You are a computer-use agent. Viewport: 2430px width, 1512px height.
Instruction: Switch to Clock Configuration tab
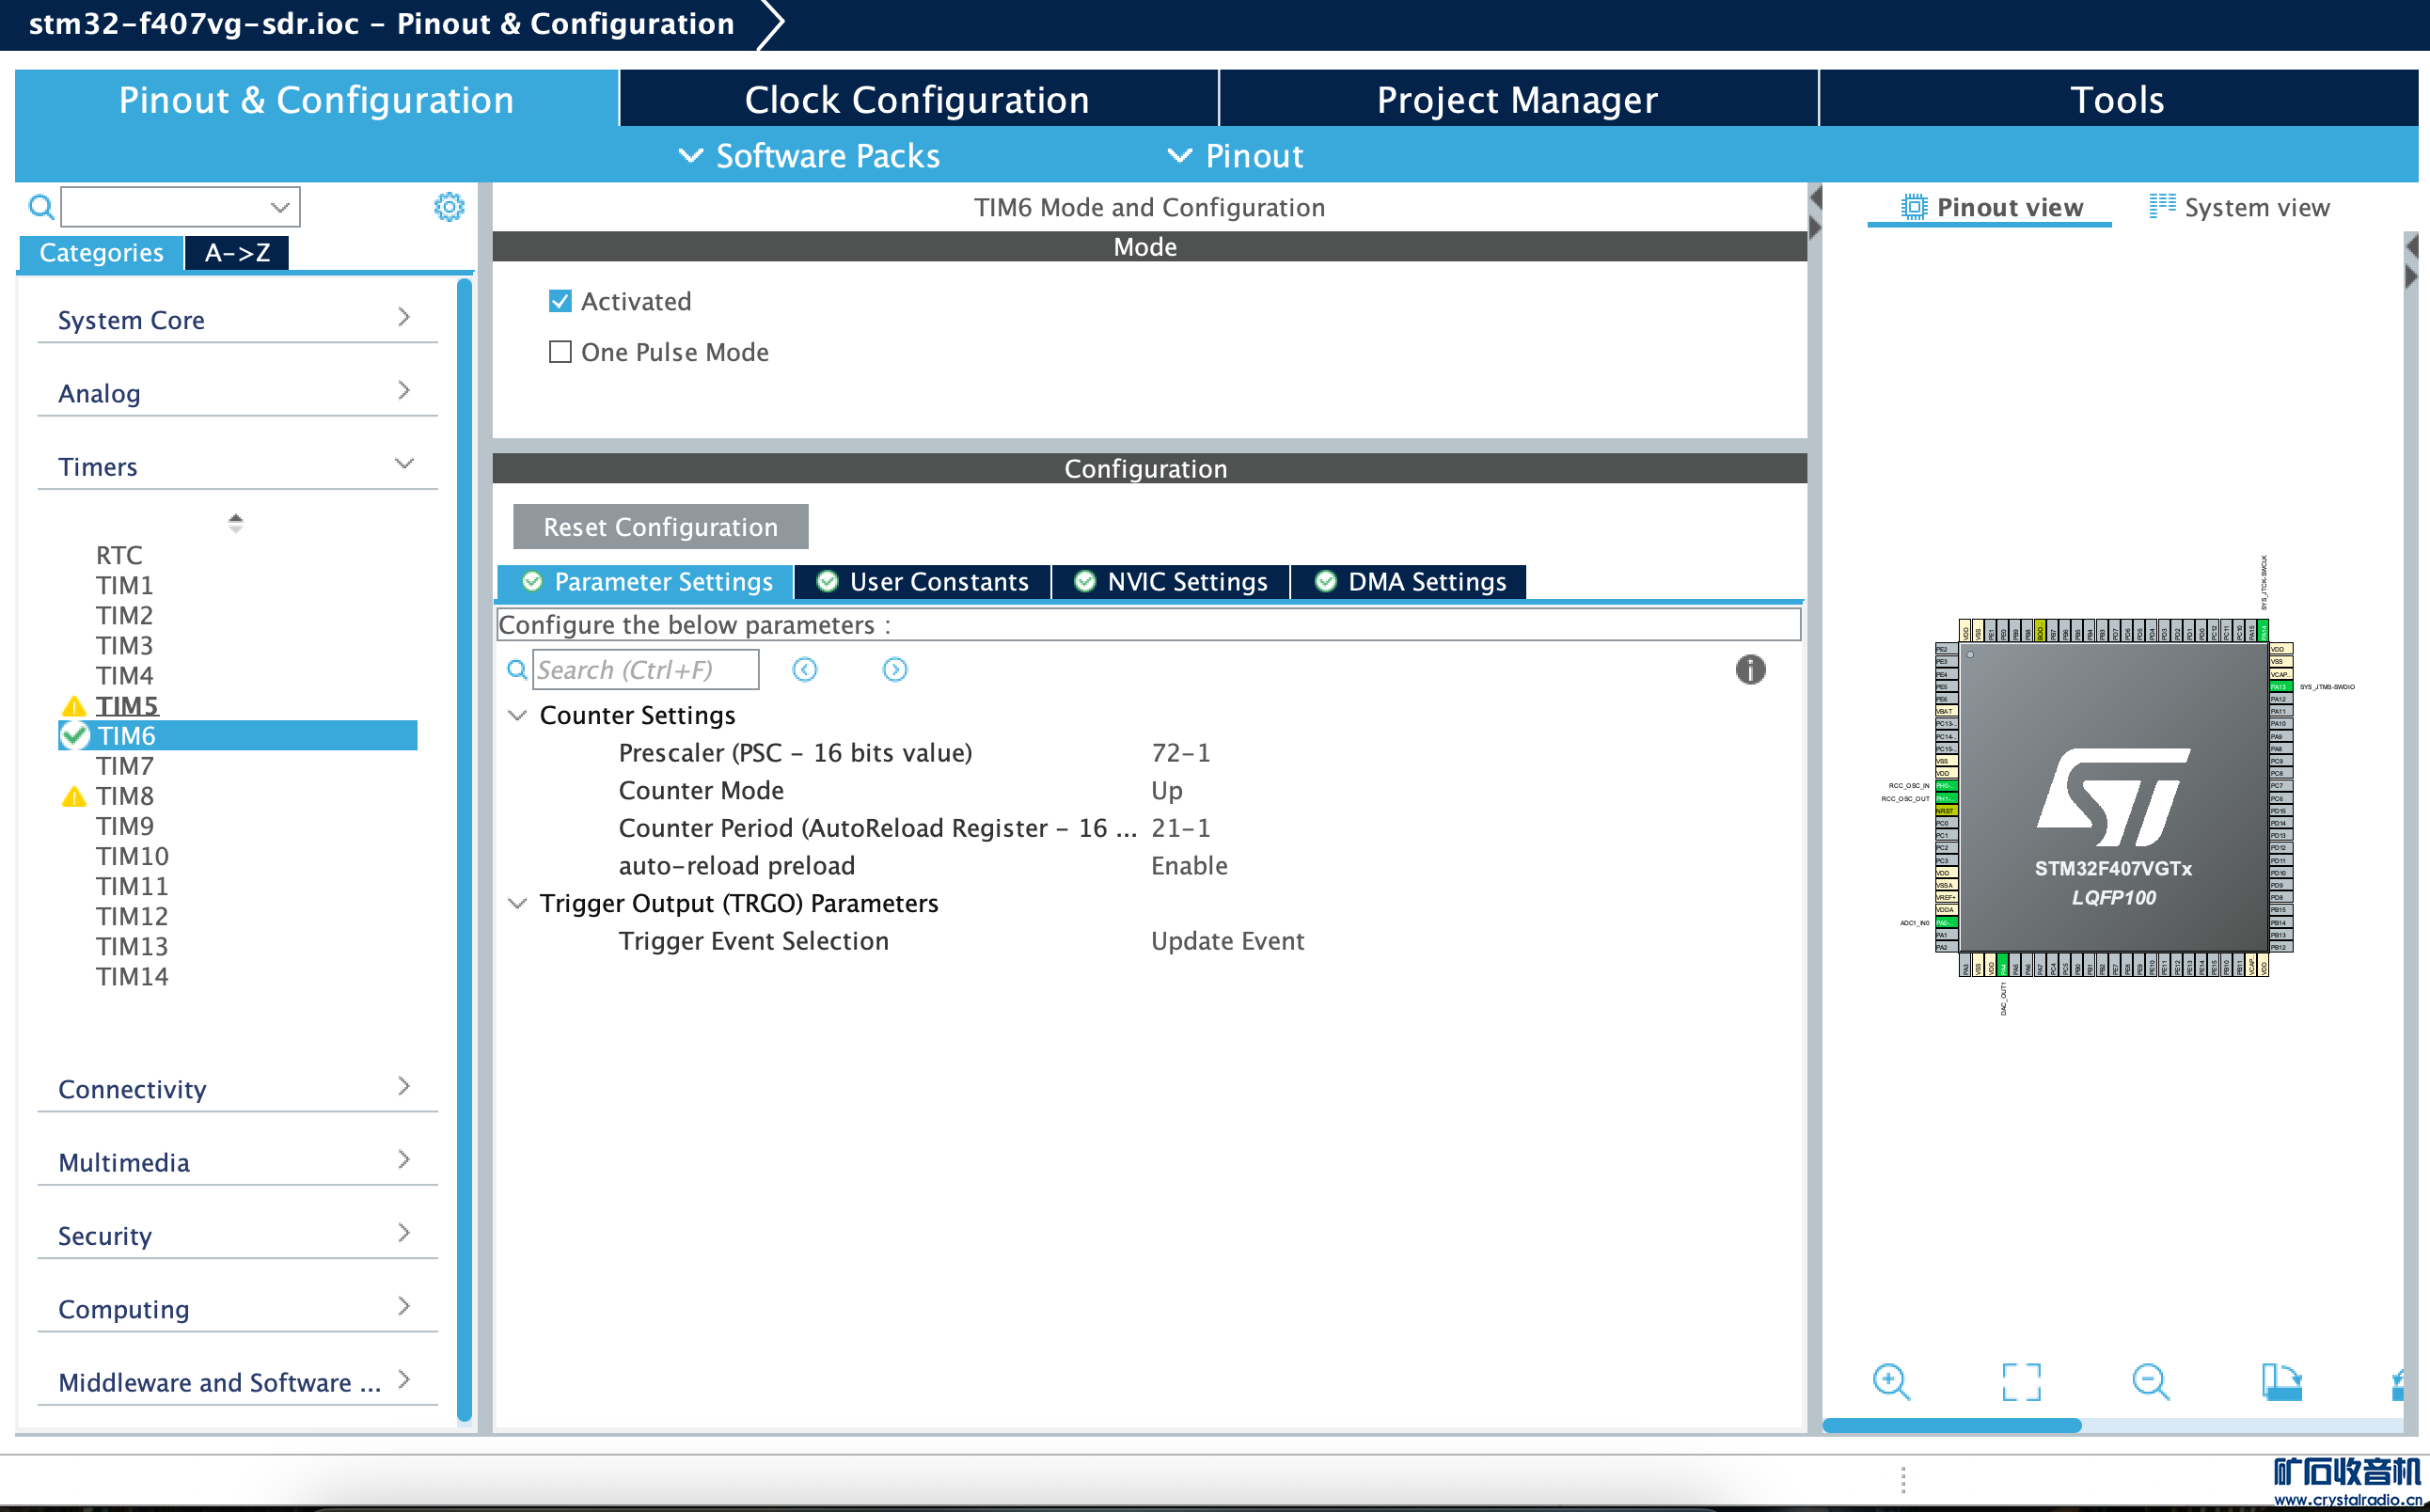pyautogui.click(x=916, y=99)
